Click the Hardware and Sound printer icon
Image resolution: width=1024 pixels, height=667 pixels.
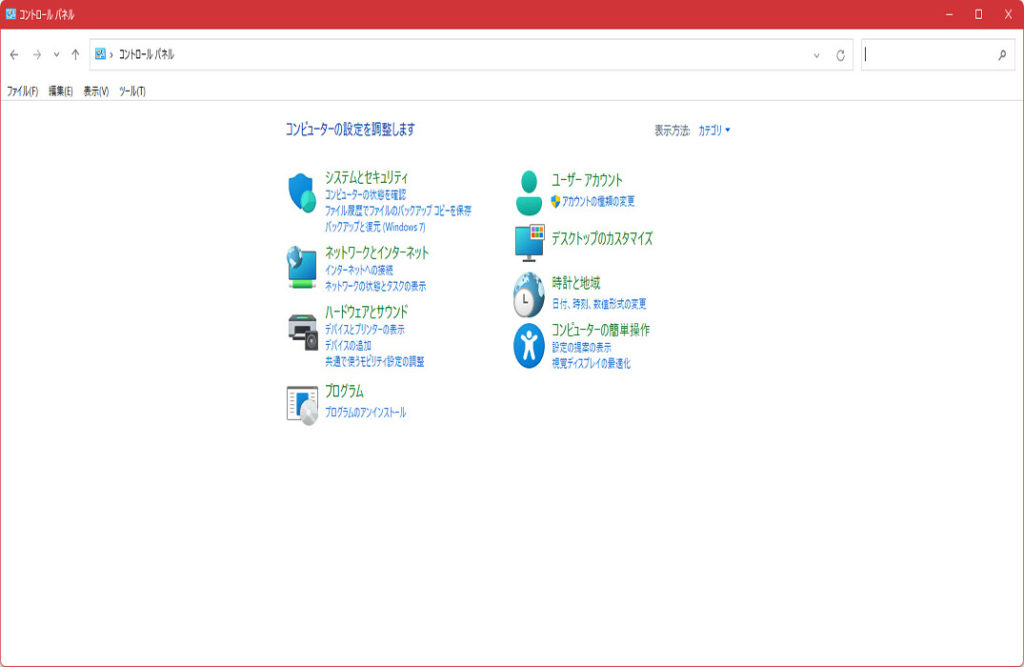tap(303, 329)
